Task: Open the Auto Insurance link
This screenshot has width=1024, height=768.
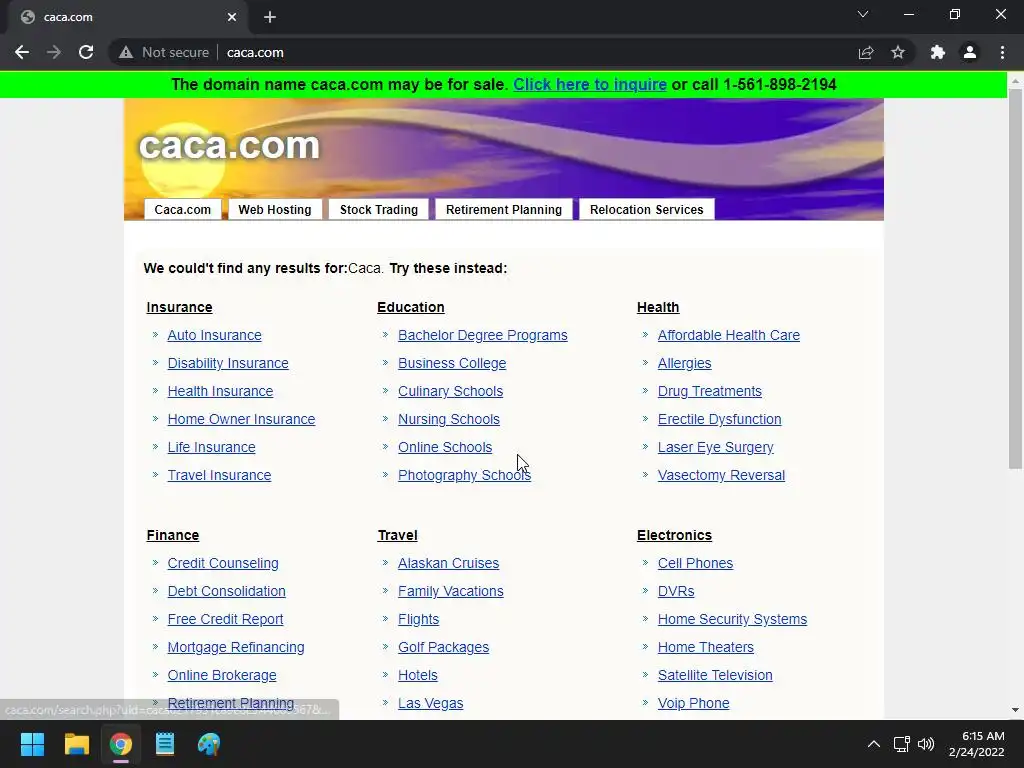Action: point(214,335)
